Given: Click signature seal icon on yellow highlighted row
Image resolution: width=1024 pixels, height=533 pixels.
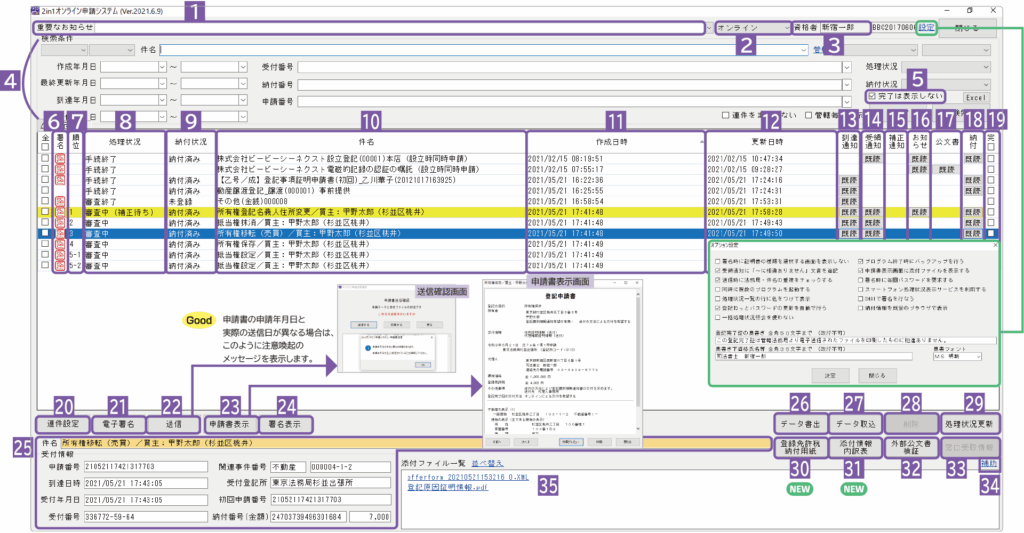Looking at the screenshot, I should click(x=61, y=212).
